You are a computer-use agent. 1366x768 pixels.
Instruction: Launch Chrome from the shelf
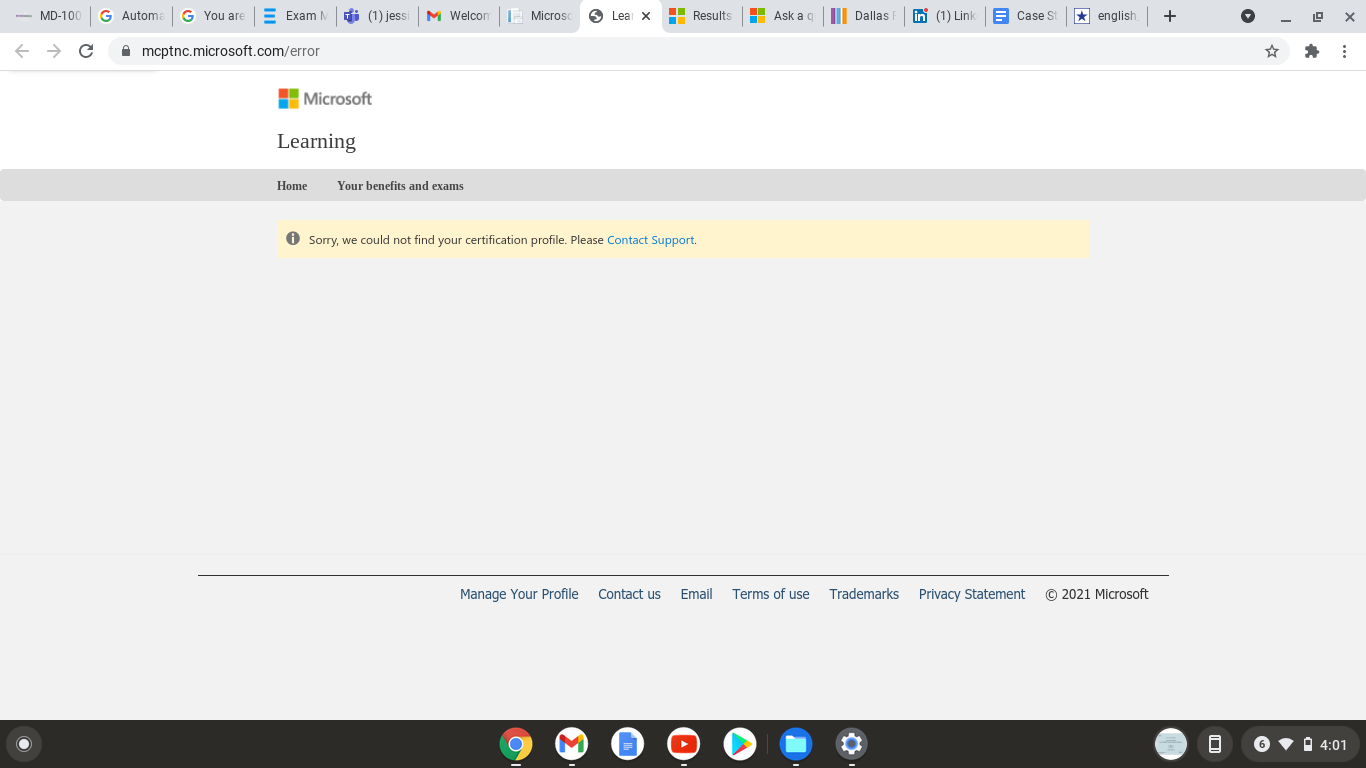tap(516, 744)
